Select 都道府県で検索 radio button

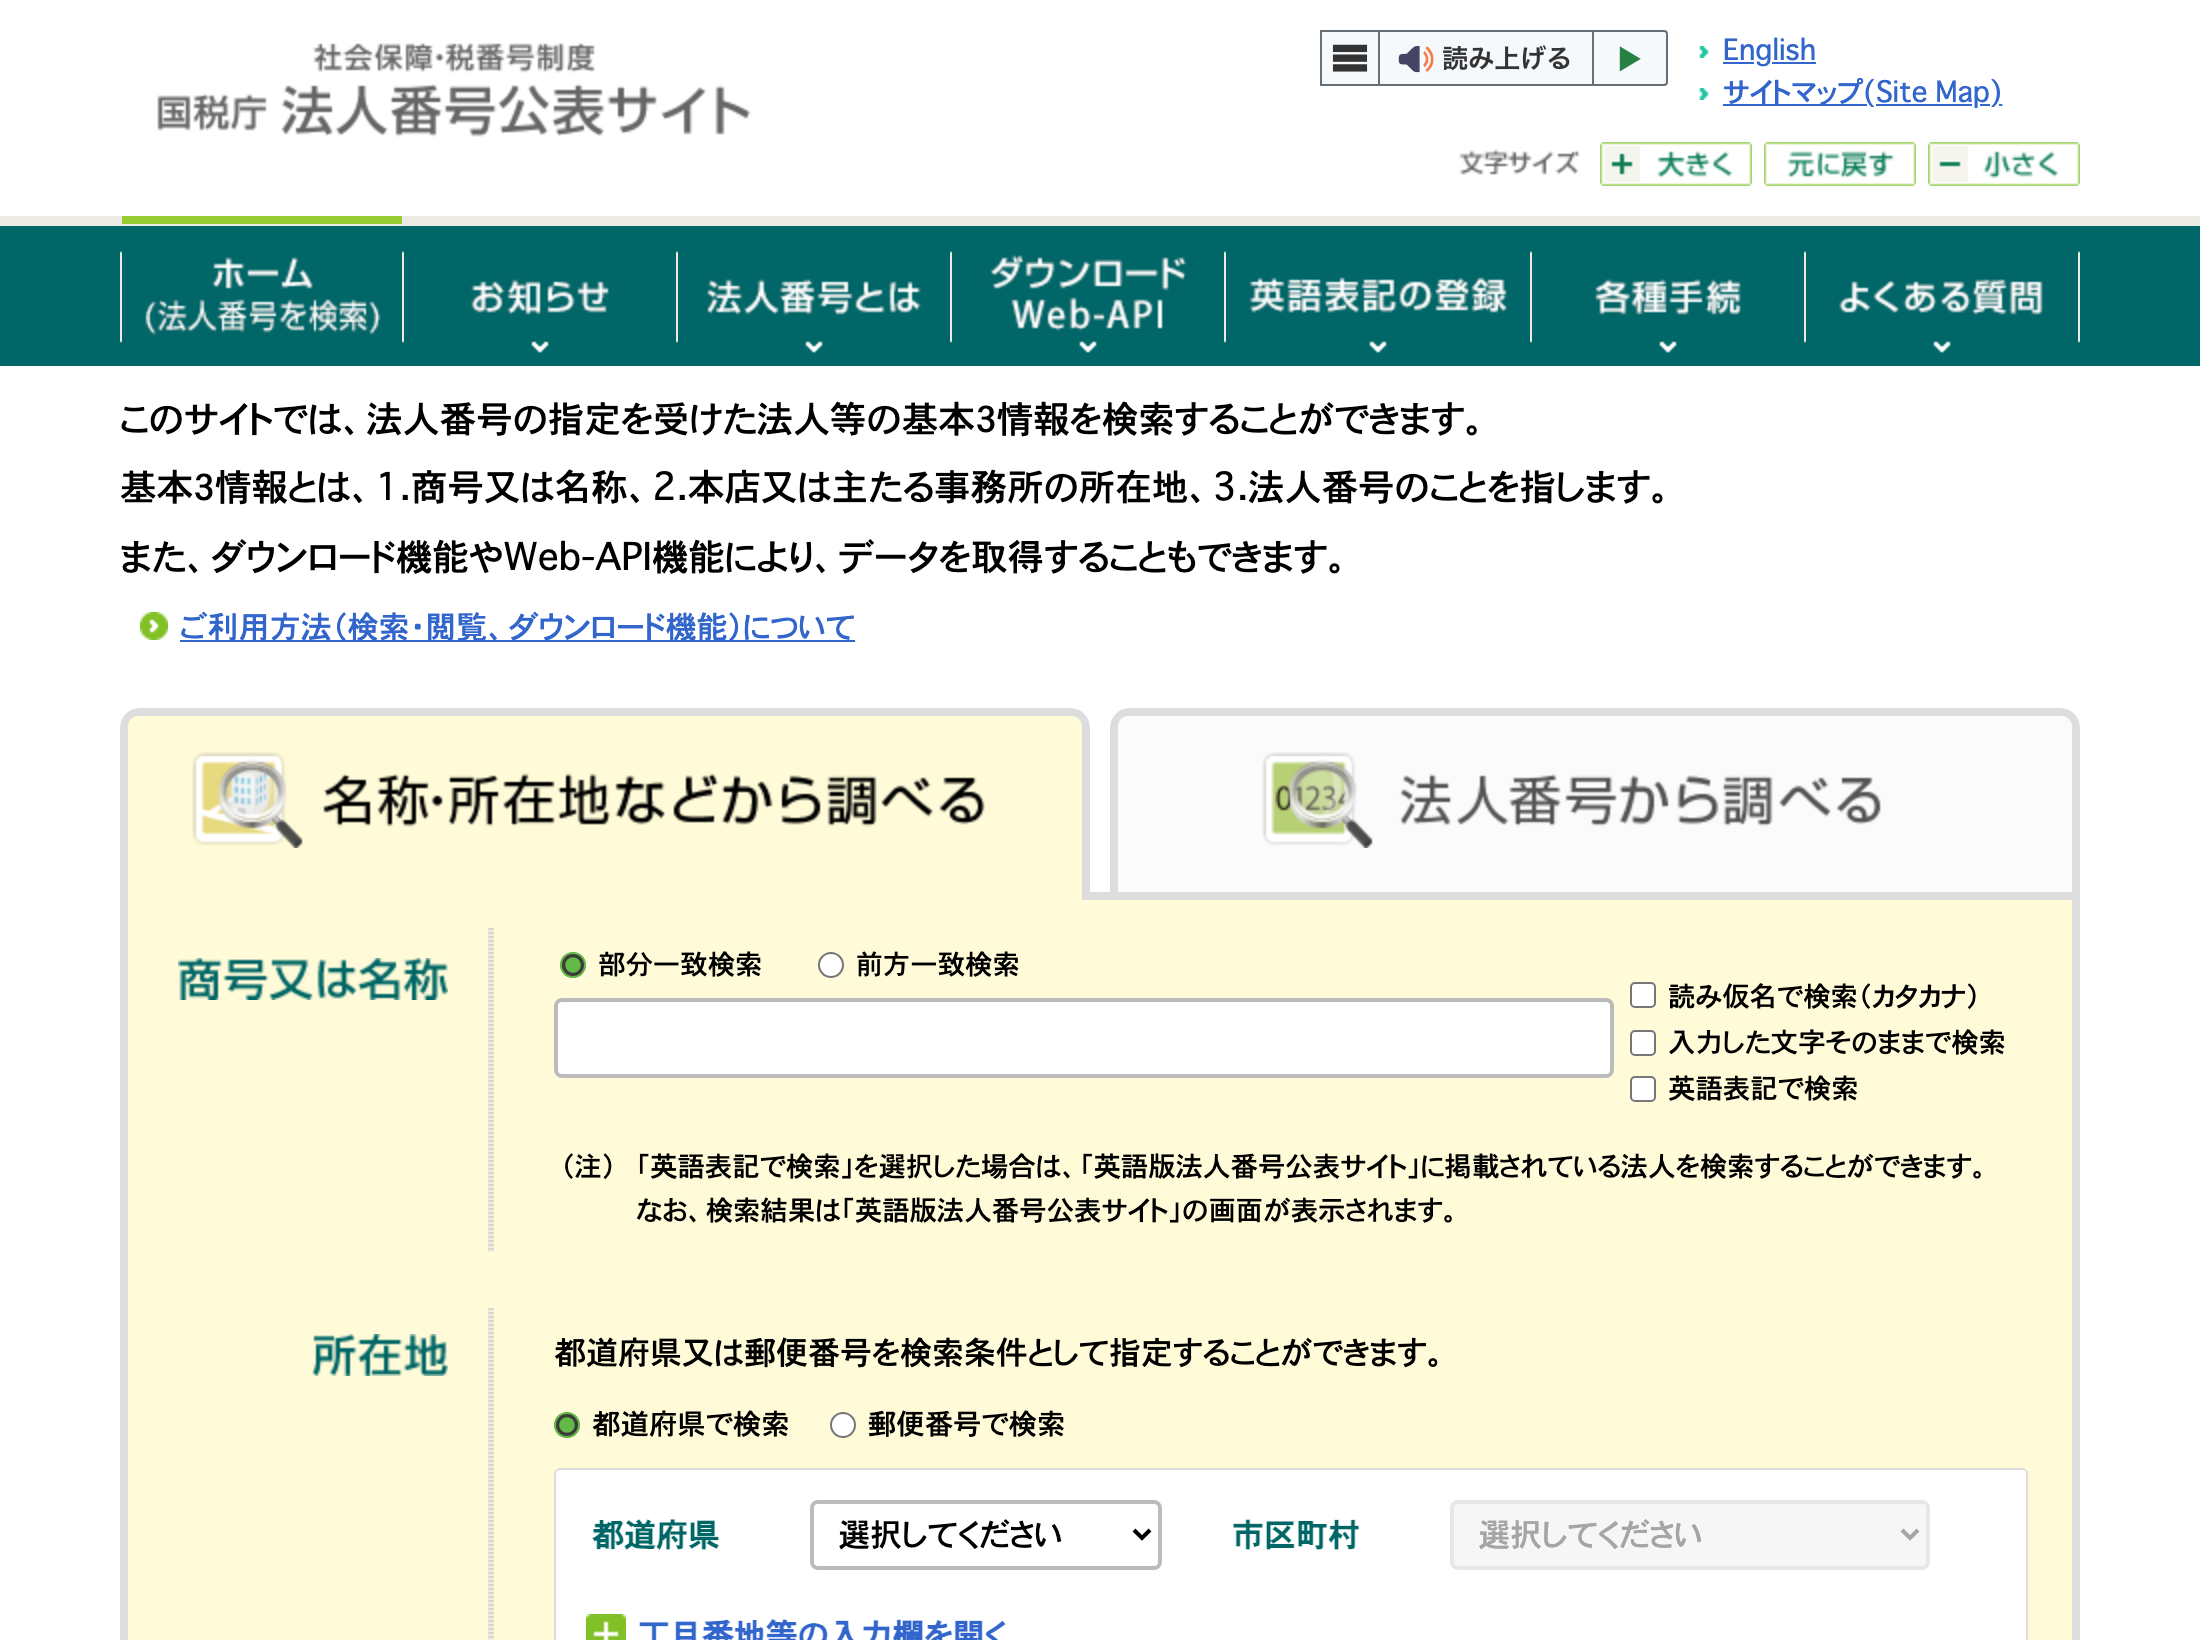coord(567,1425)
